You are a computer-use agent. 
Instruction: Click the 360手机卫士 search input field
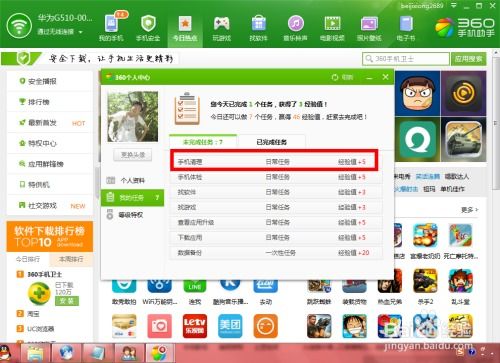[x=406, y=59]
